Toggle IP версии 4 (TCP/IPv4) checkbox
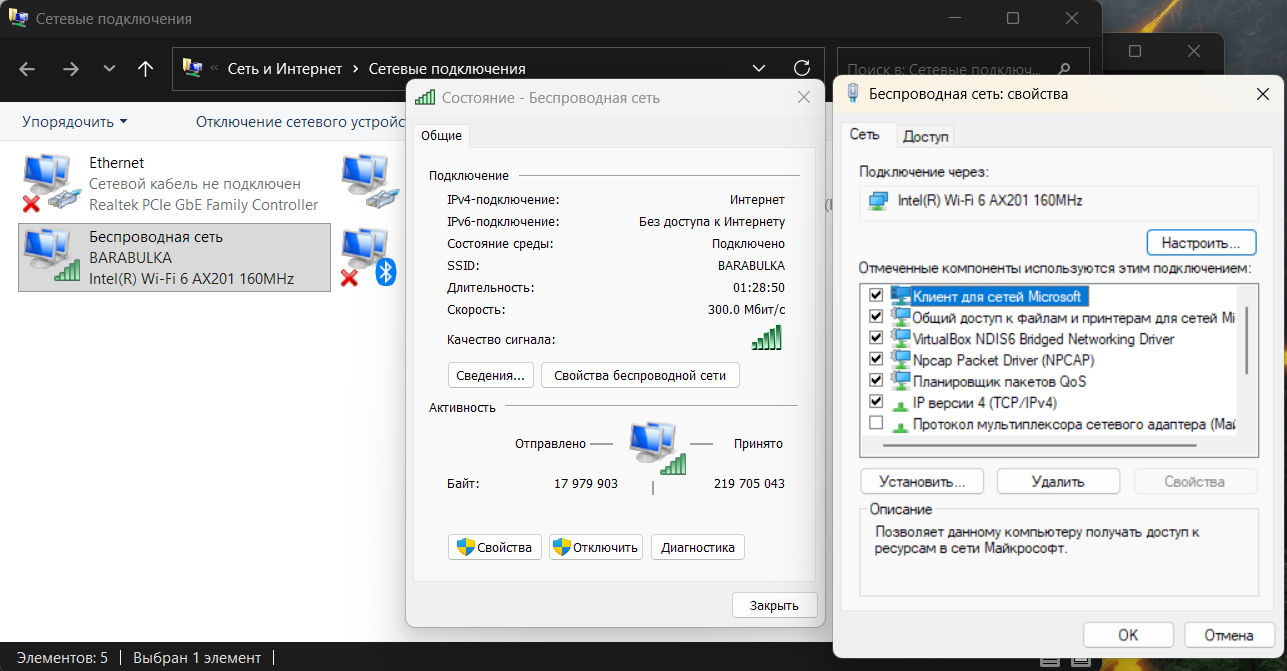 tap(876, 402)
